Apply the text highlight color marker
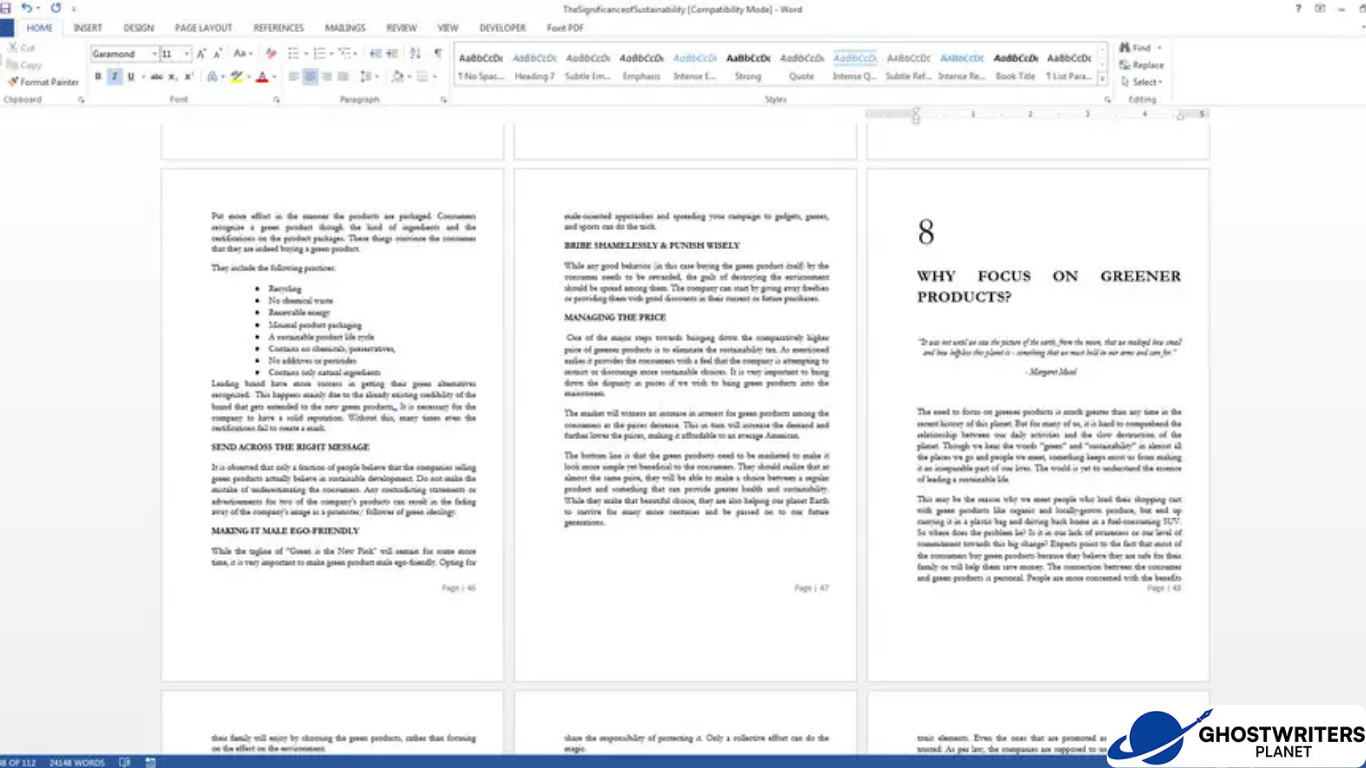1366x768 pixels. point(236,77)
